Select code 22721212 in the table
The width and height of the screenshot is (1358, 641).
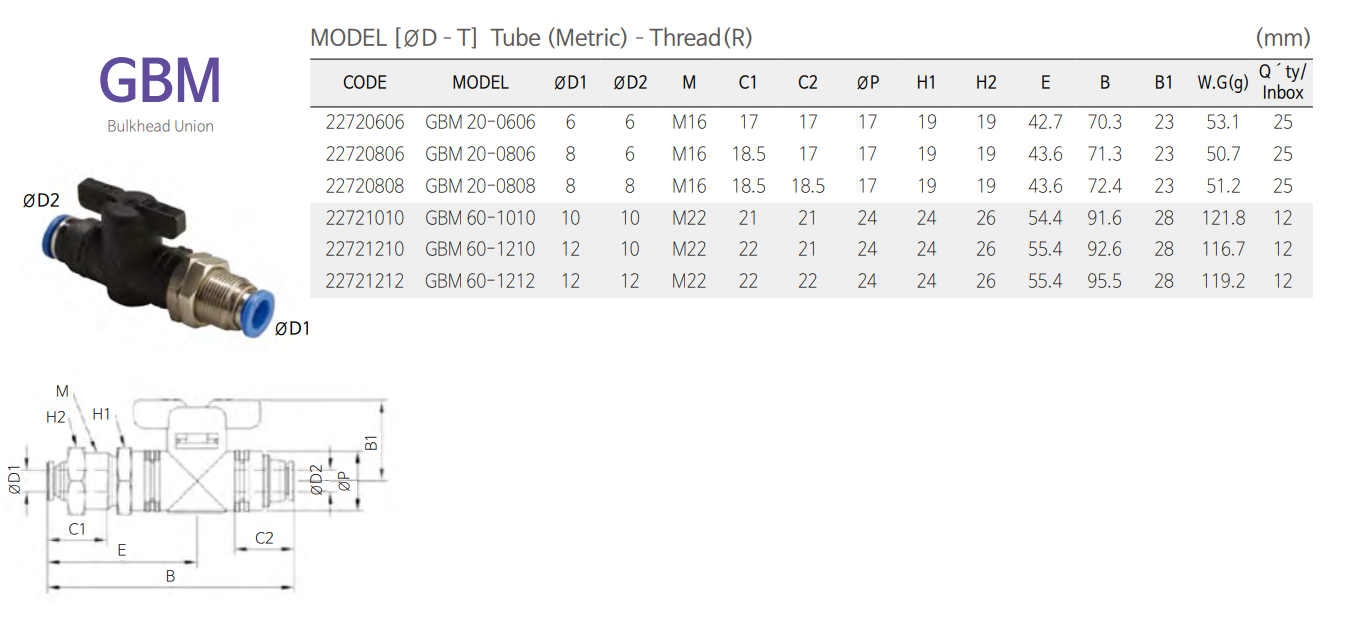point(365,281)
